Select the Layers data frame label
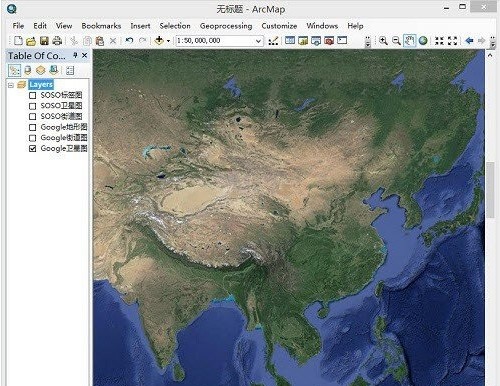Screen dimensions: 500x386 coord(41,85)
